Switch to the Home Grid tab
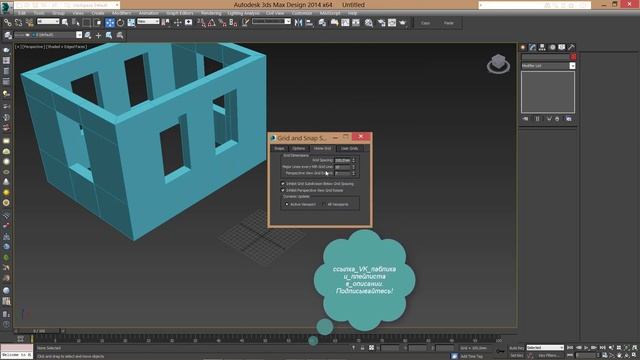The image size is (640, 360). coord(322,149)
